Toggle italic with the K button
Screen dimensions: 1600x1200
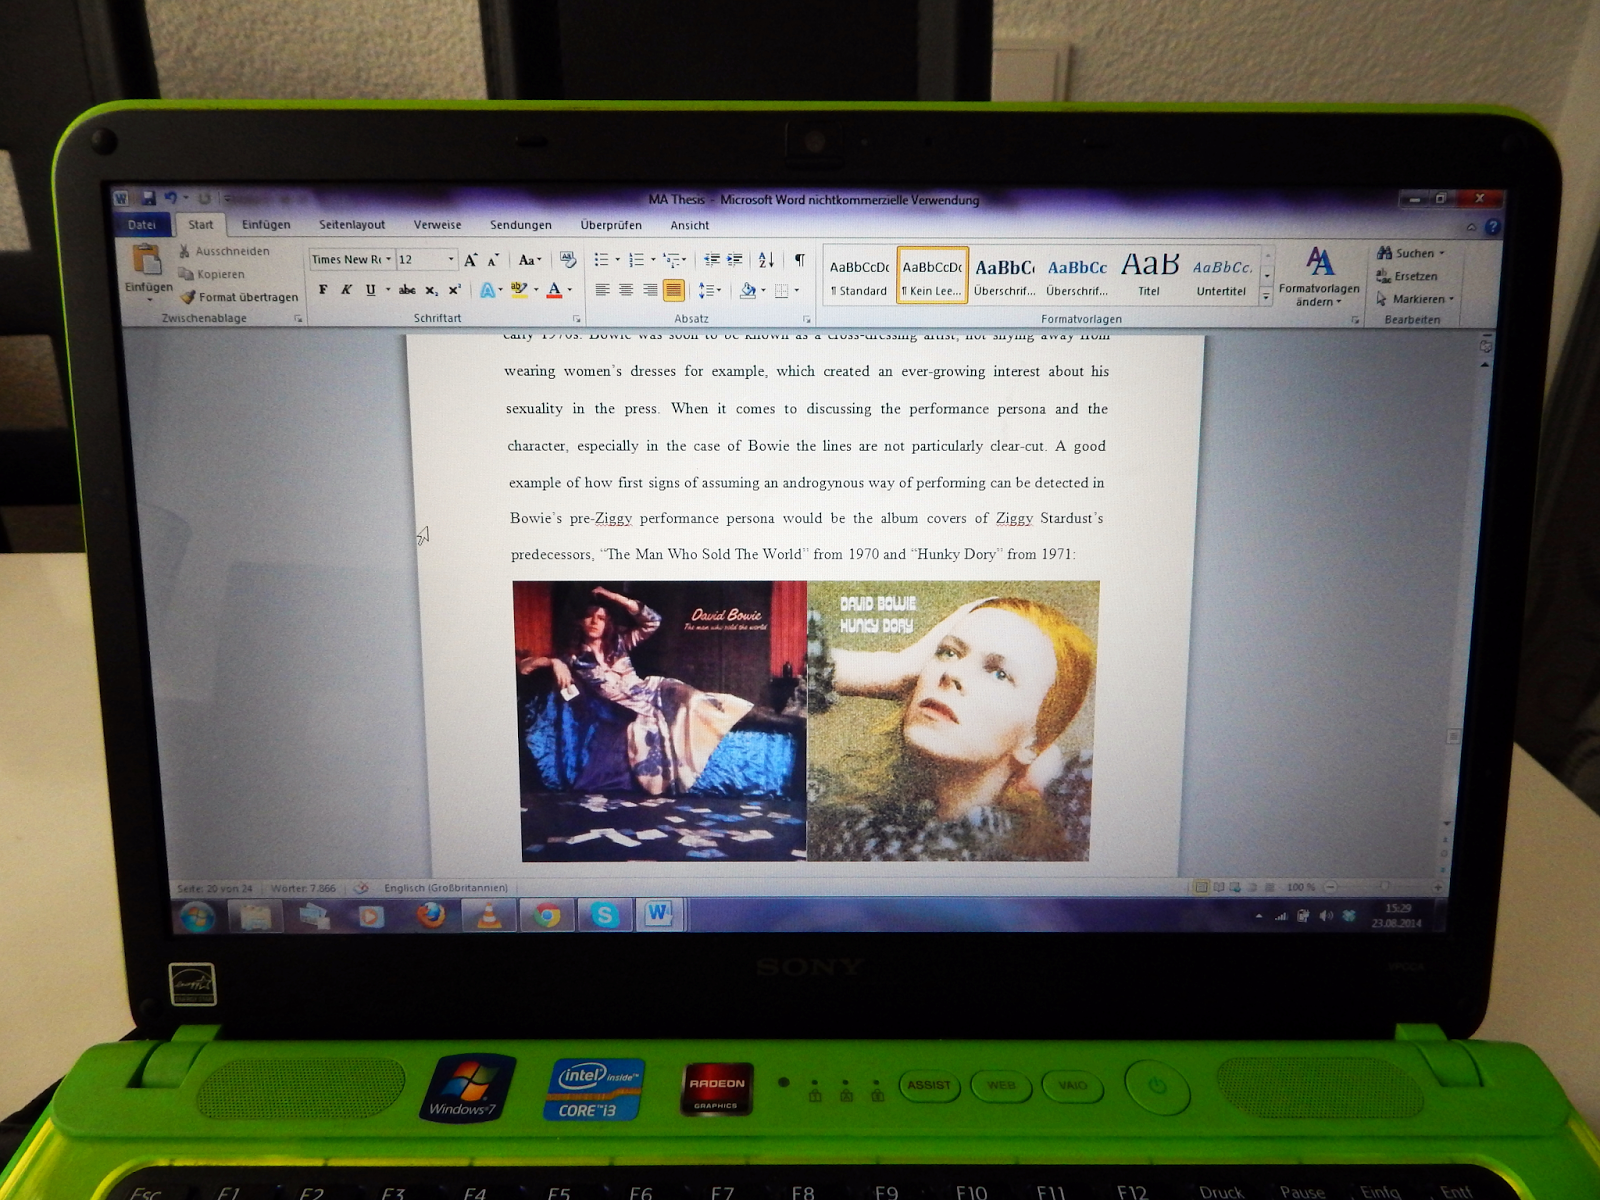pyautogui.click(x=346, y=290)
